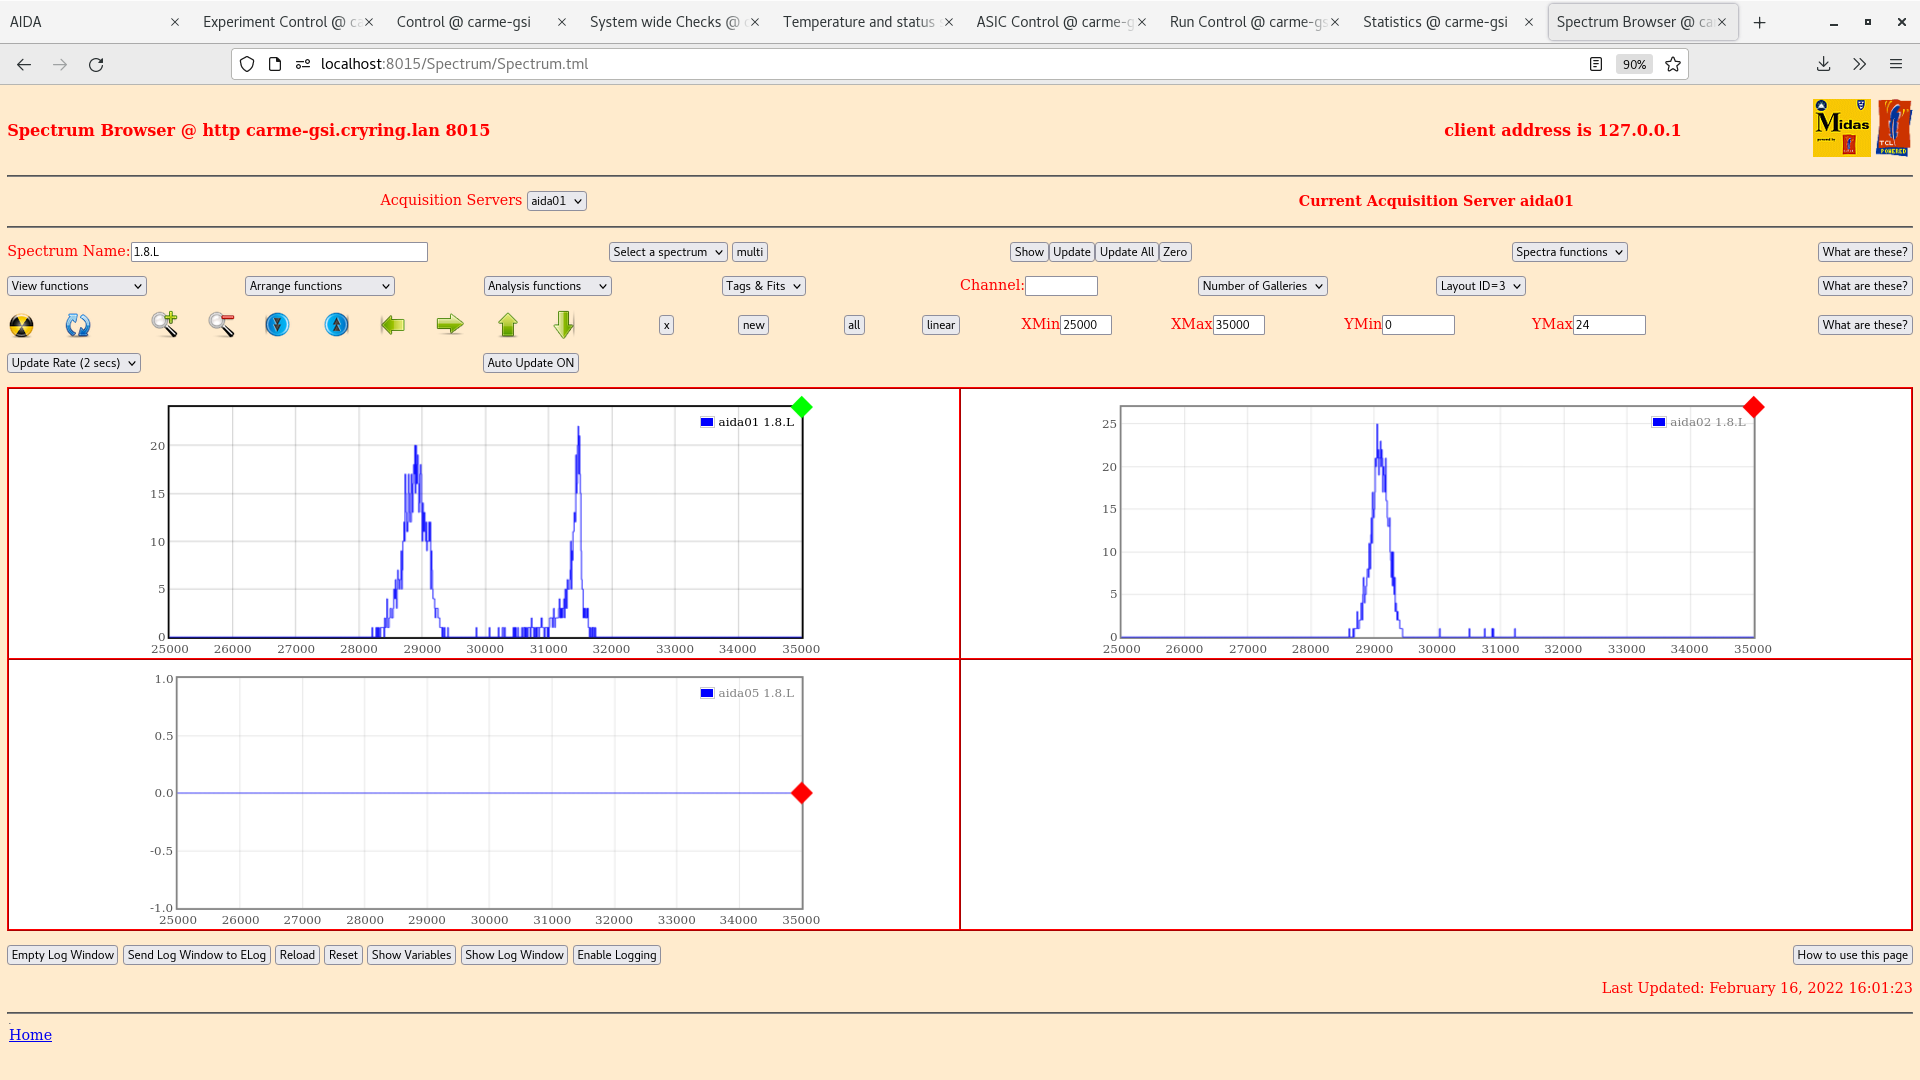Toggle Auto Update off

point(530,363)
